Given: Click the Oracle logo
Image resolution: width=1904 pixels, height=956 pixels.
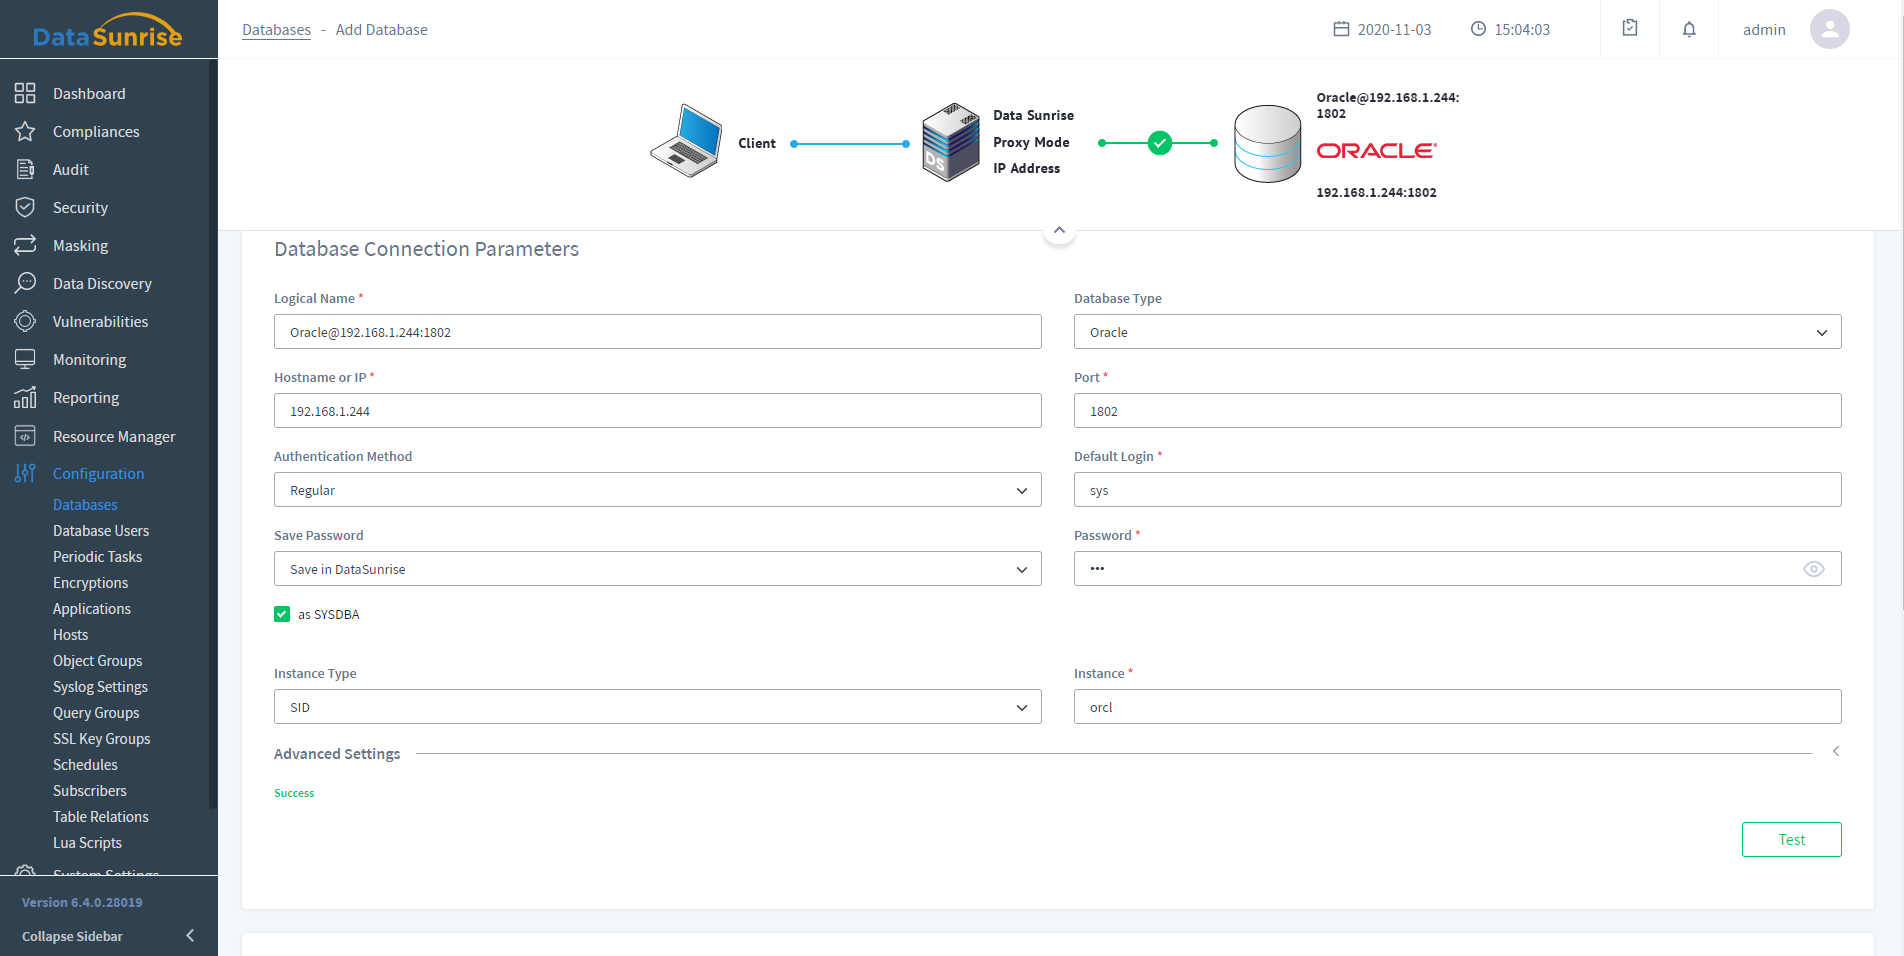Looking at the screenshot, I should click(1377, 150).
